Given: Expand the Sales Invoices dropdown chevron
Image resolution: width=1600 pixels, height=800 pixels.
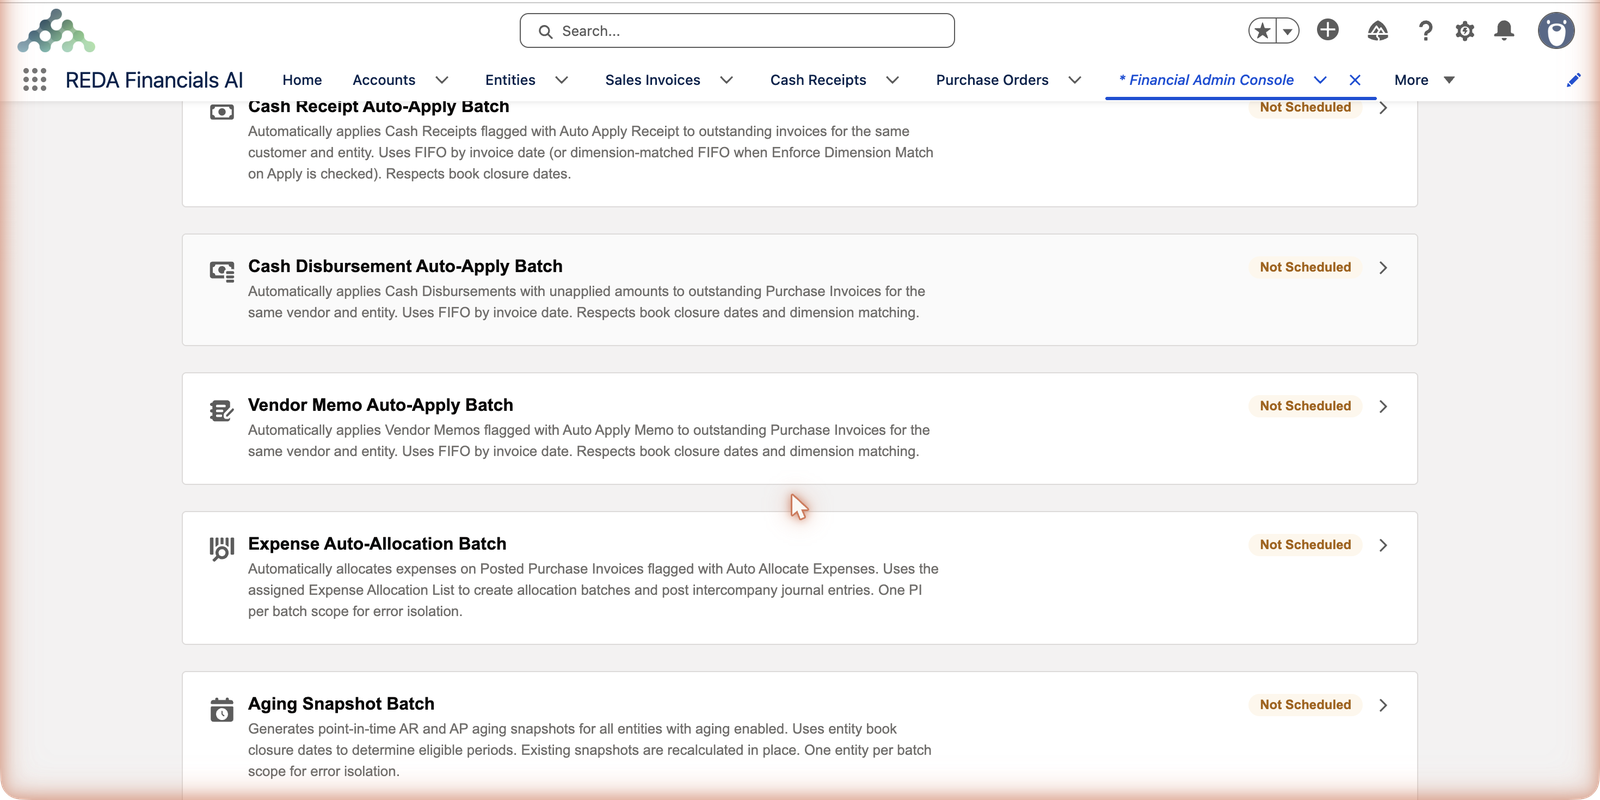Looking at the screenshot, I should point(727,80).
